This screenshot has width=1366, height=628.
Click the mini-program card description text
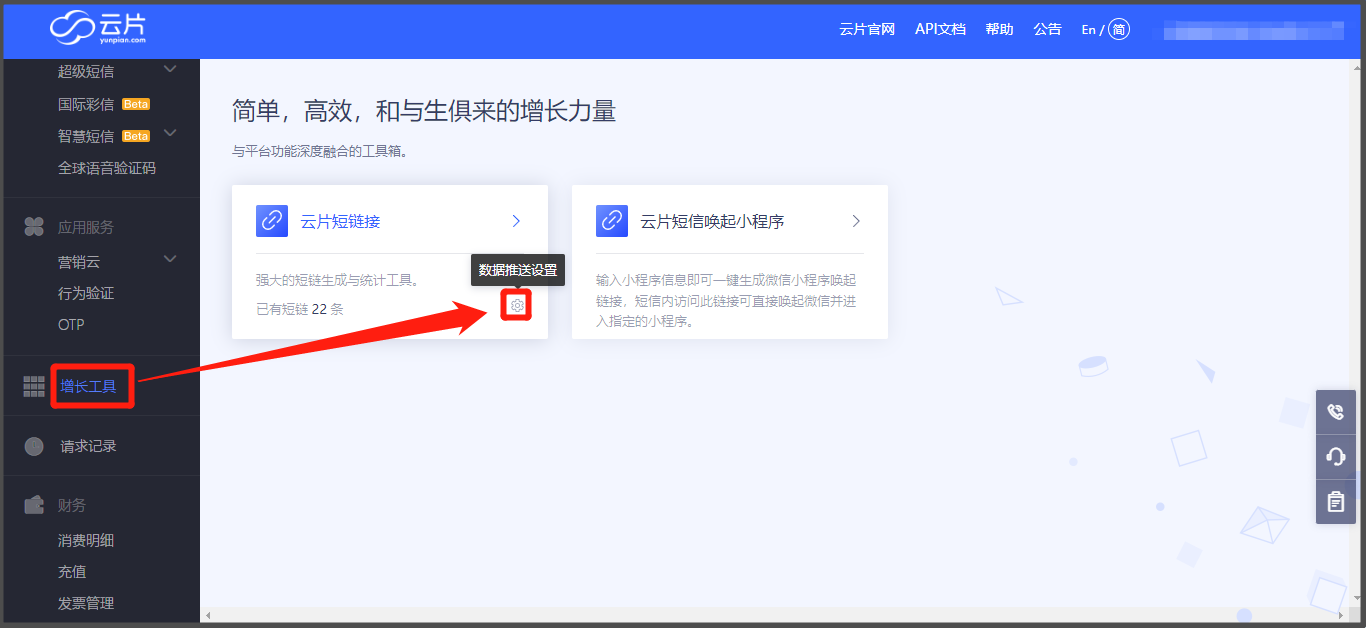pos(726,301)
